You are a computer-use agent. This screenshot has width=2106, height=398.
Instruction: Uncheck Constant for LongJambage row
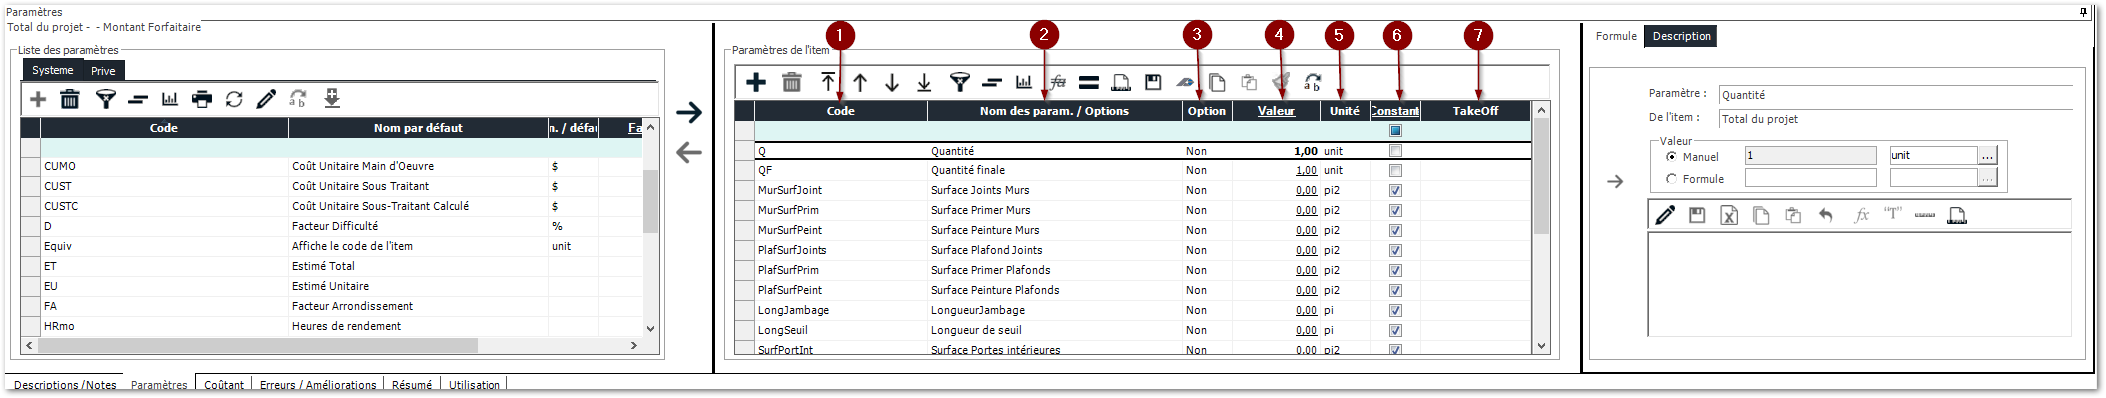[1395, 310]
